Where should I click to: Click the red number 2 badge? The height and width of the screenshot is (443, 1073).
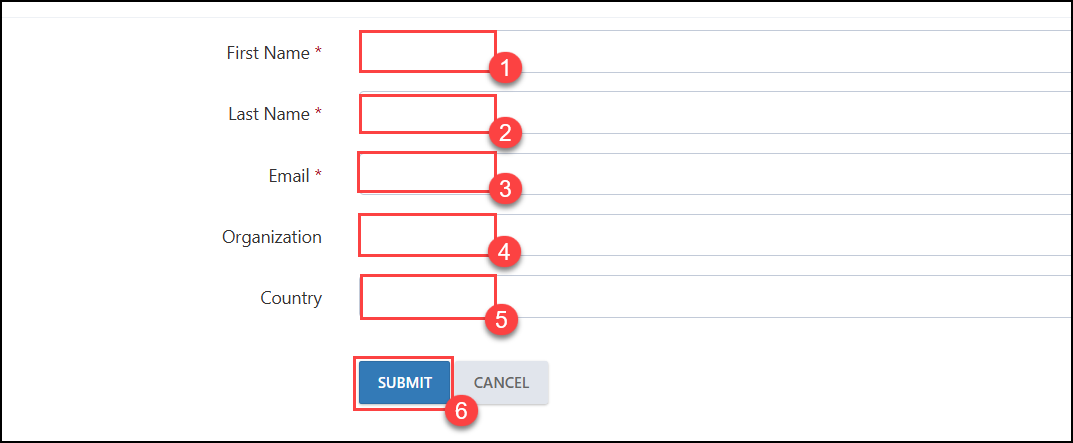[505, 133]
